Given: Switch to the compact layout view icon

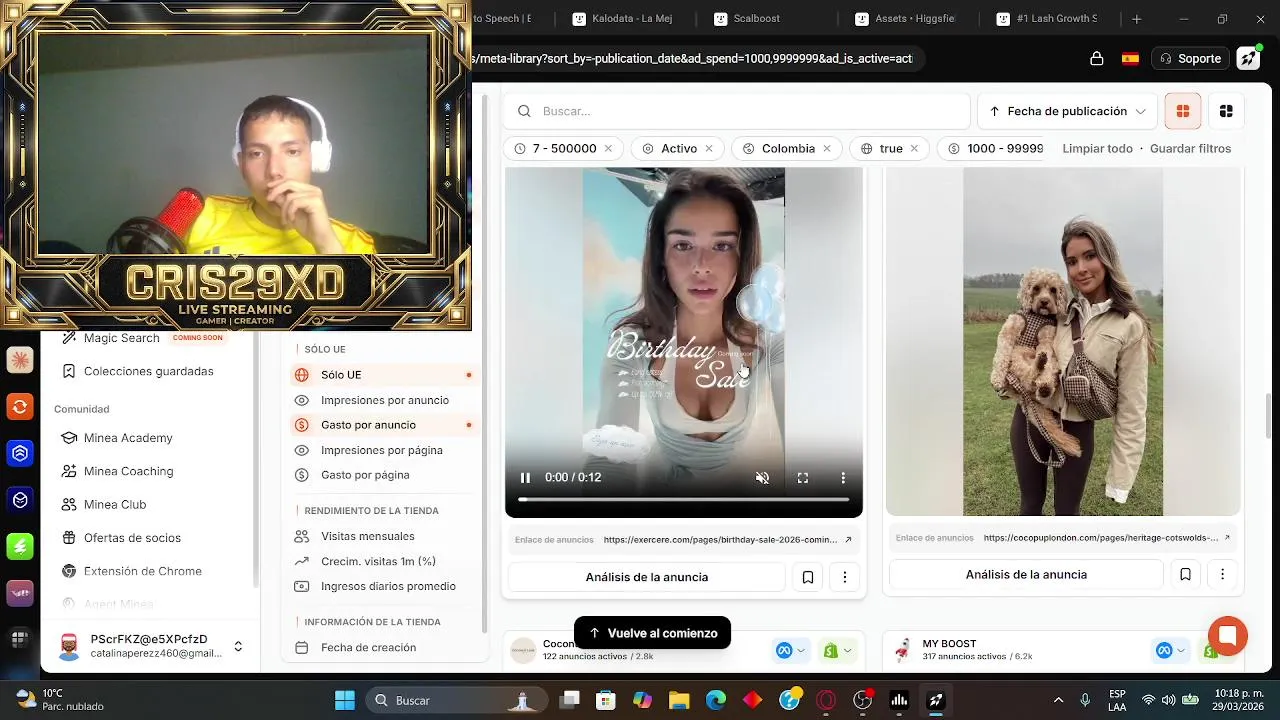Looking at the screenshot, I should 1226,111.
